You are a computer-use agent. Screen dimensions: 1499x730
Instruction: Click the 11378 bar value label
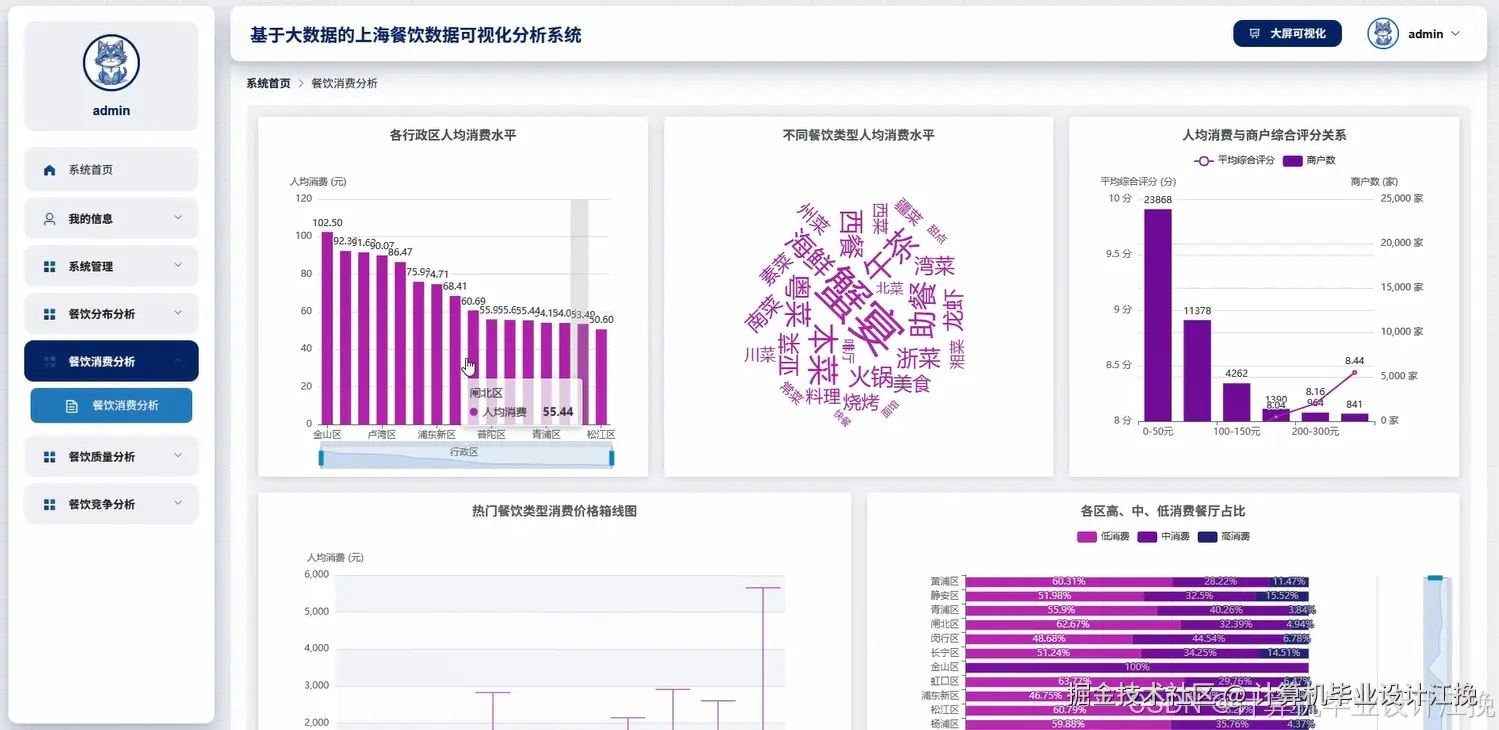coord(1197,312)
